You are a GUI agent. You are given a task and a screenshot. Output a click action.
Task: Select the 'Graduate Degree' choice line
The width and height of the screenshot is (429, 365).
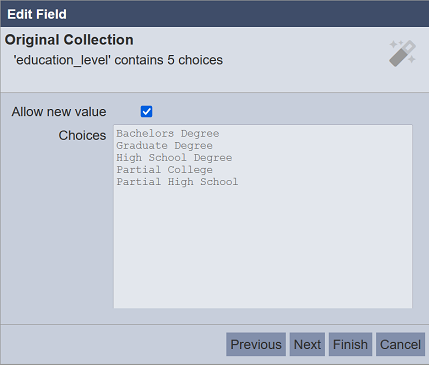[x=164, y=146]
